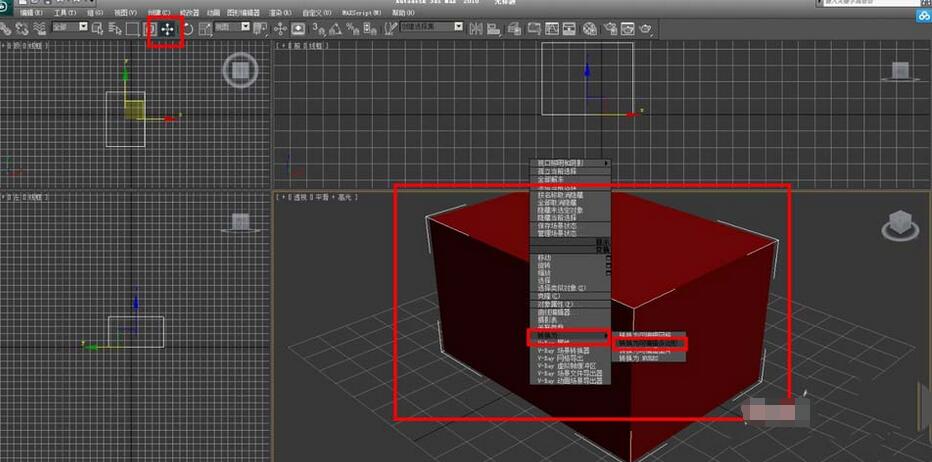Open the Material Editor from toolbar
932x462 pixels.
click(x=588, y=29)
